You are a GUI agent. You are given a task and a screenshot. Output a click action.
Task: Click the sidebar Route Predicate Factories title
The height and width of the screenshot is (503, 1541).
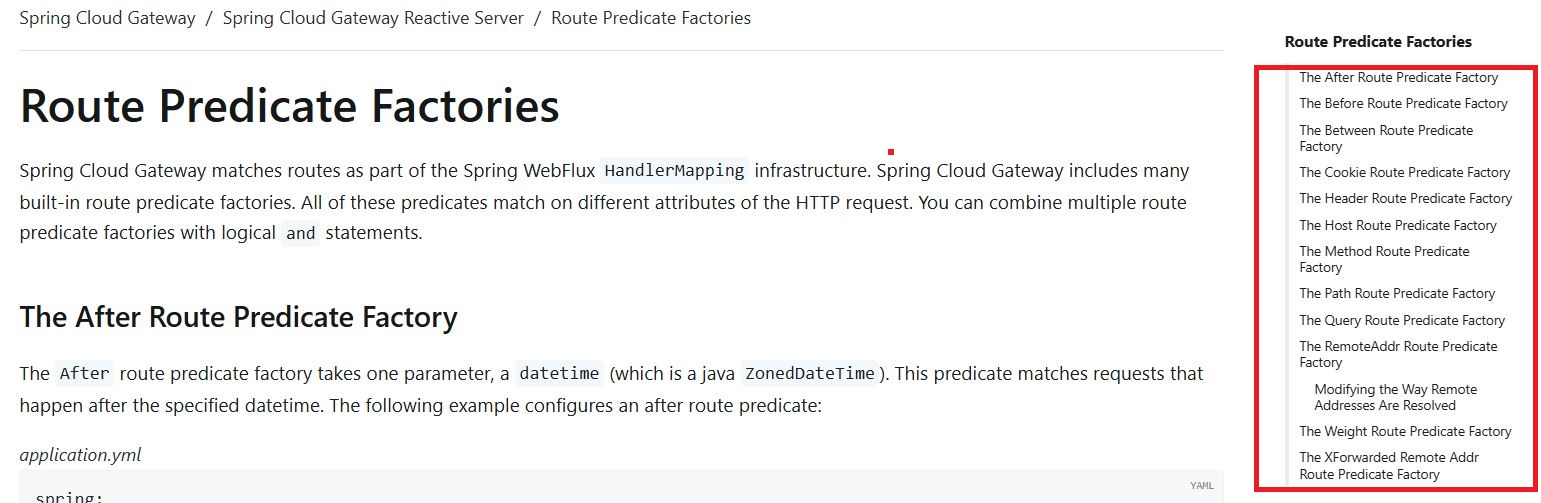click(x=1377, y=42)
